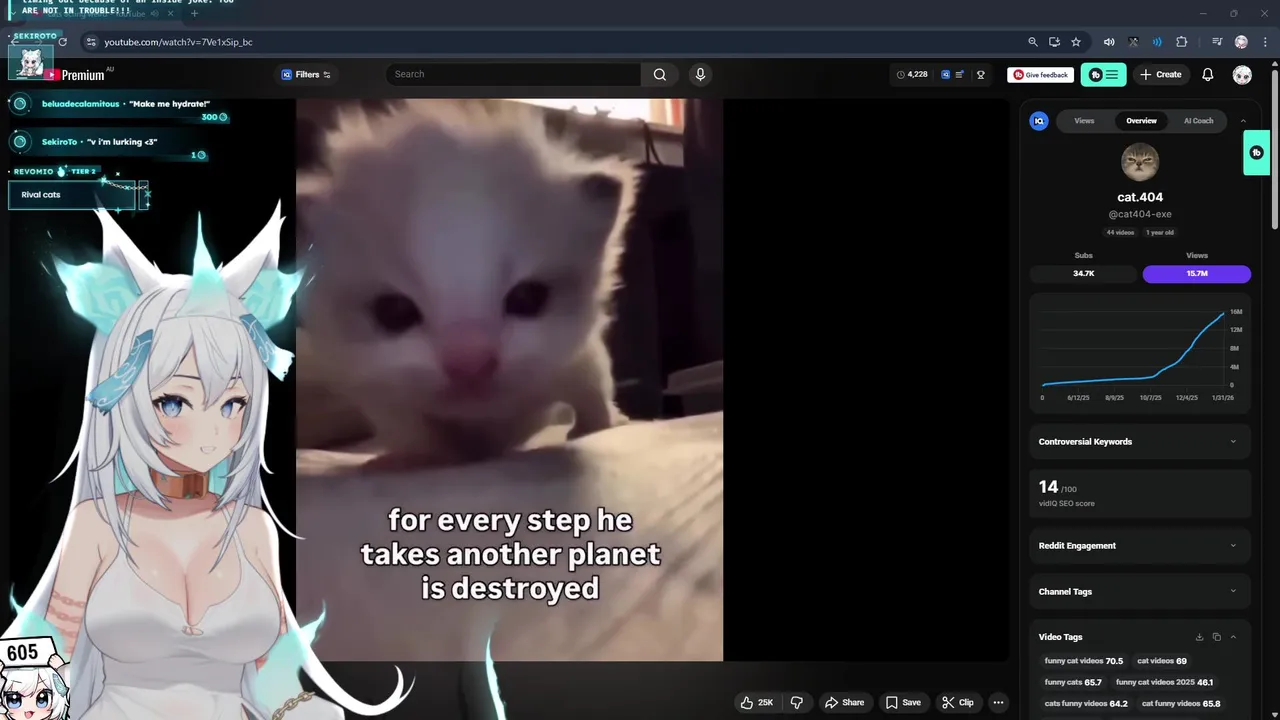Viewport: 1280px width, 720px height.
Task: Click the playing cat video frame
Action: [509, 380]
